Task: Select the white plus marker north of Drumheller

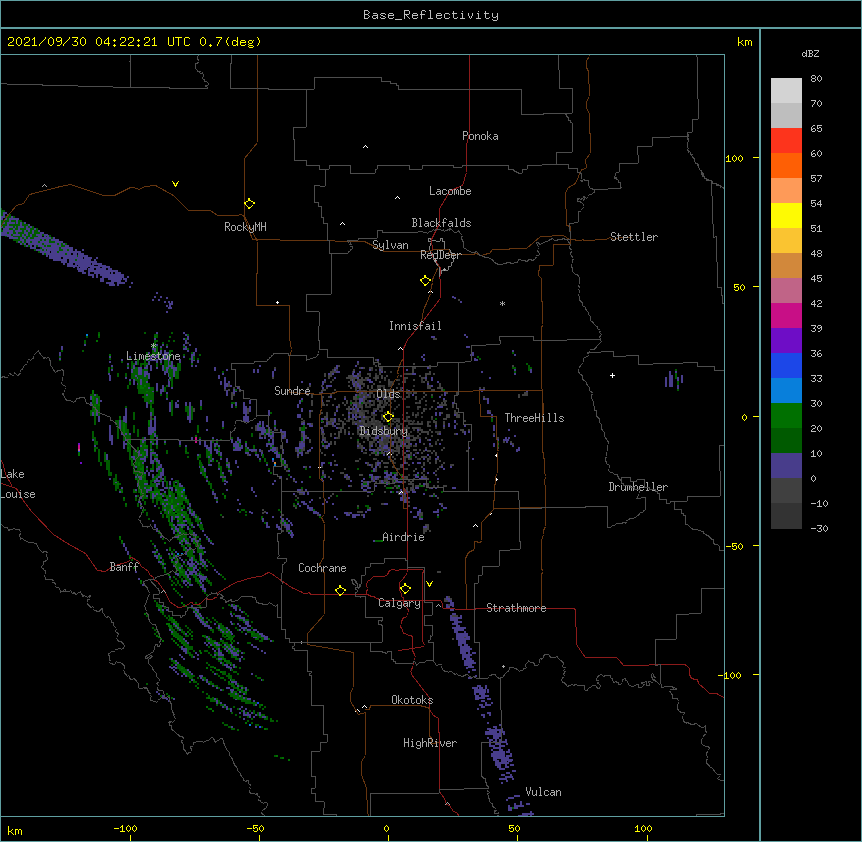Action: pos(612,375)
